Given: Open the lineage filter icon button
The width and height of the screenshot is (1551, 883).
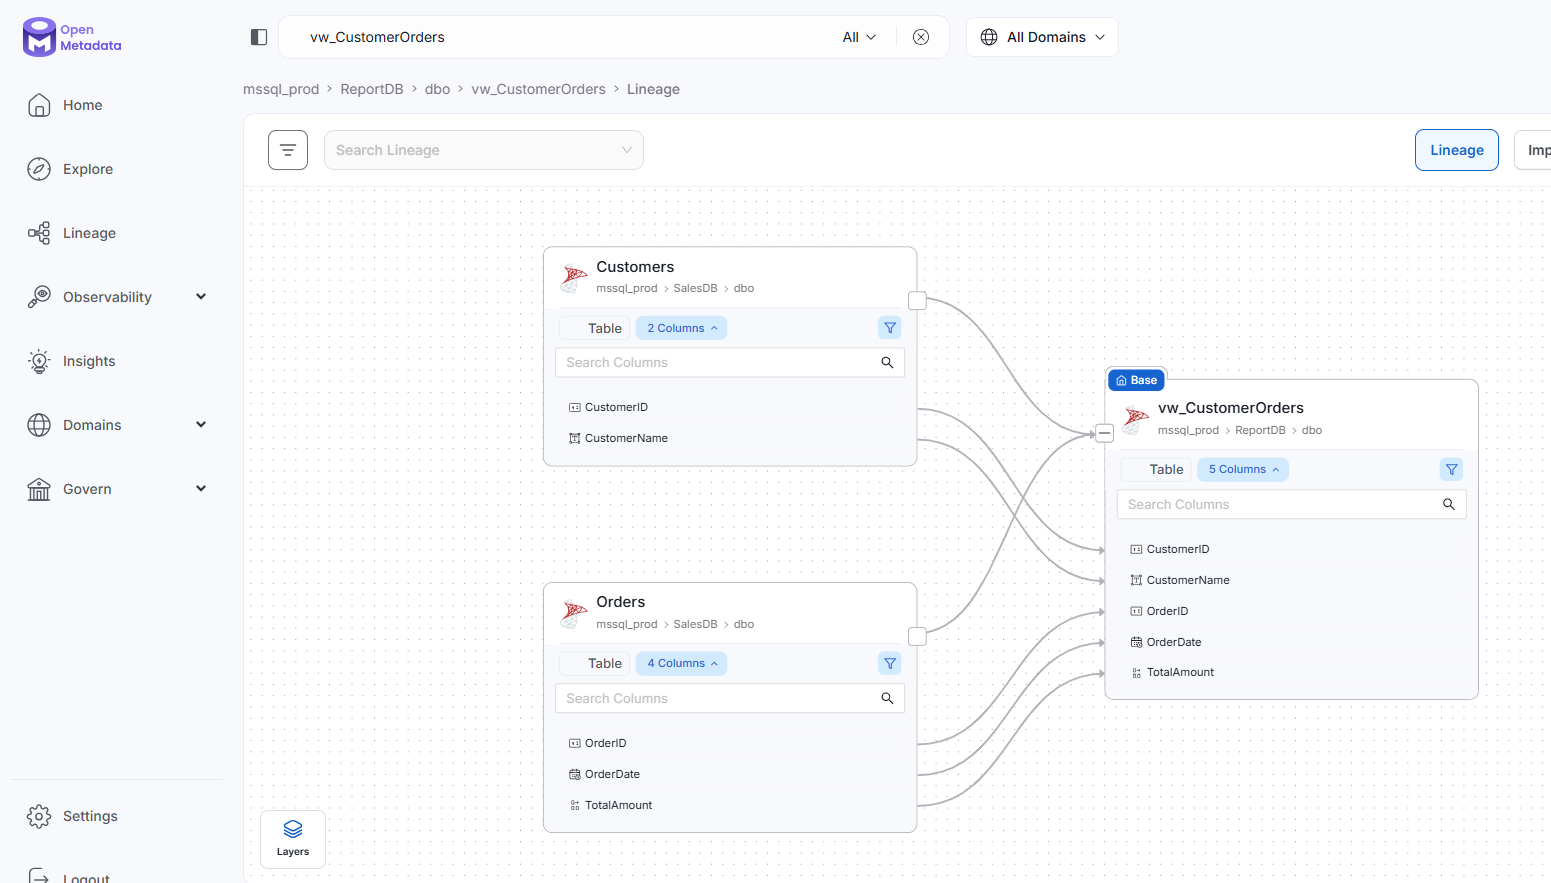Looking at the screenshot, I should (288, 150).
